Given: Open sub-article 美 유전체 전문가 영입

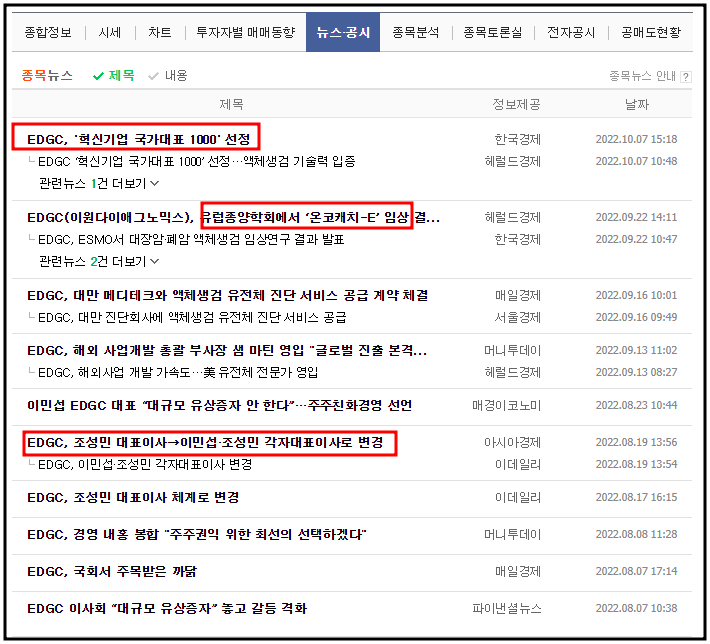Looking at the screenshot, I should coord(178,372).
